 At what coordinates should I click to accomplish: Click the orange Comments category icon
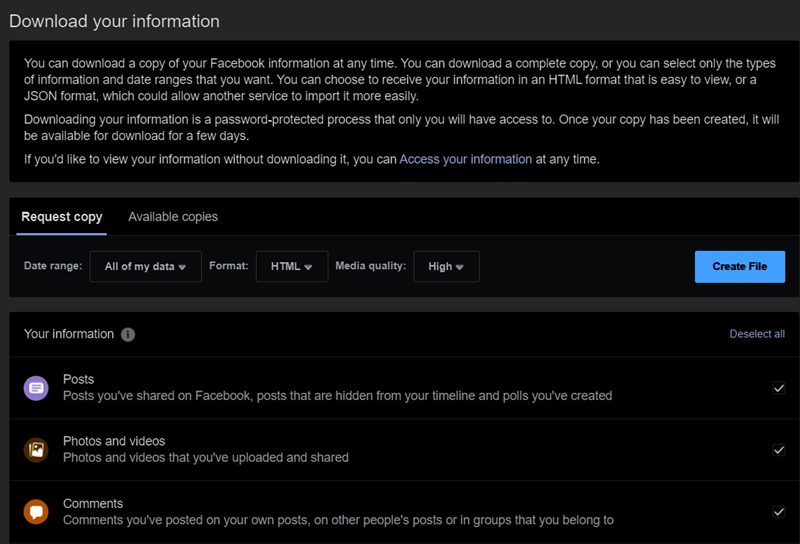point(36,512)
